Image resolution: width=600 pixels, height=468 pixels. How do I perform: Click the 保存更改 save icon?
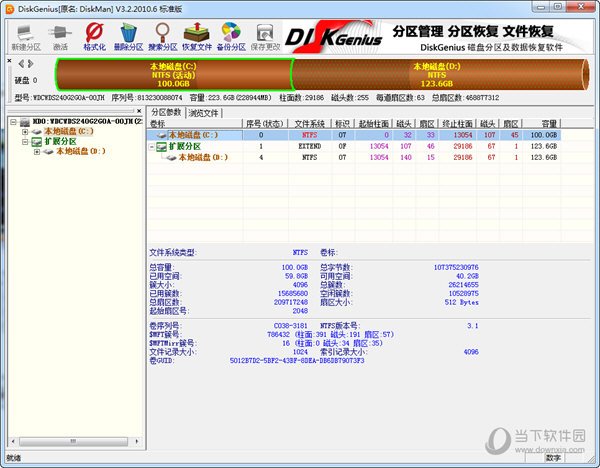click(265, 37)
